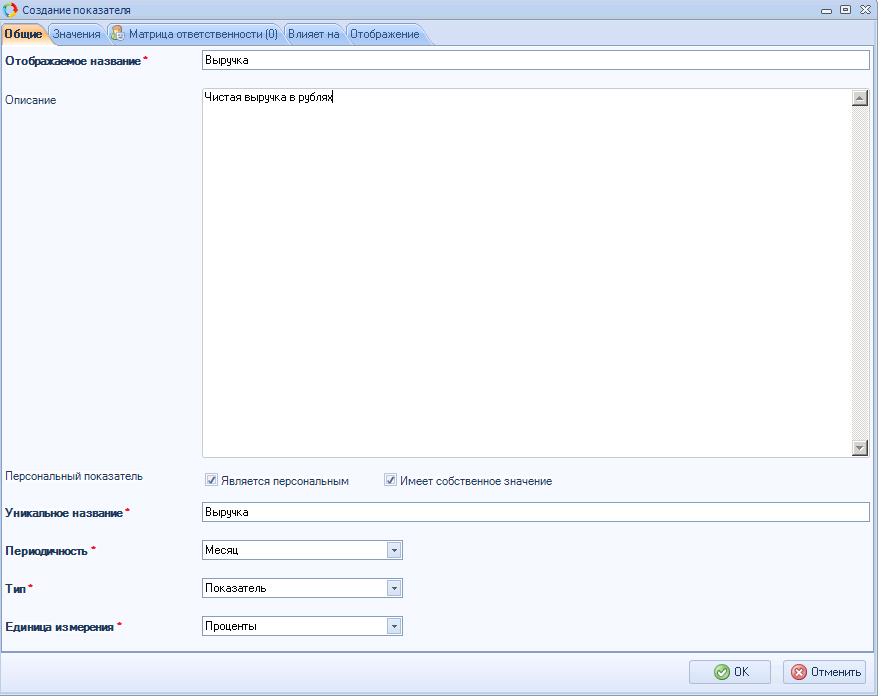Select the Общие tab

[23, 34]
